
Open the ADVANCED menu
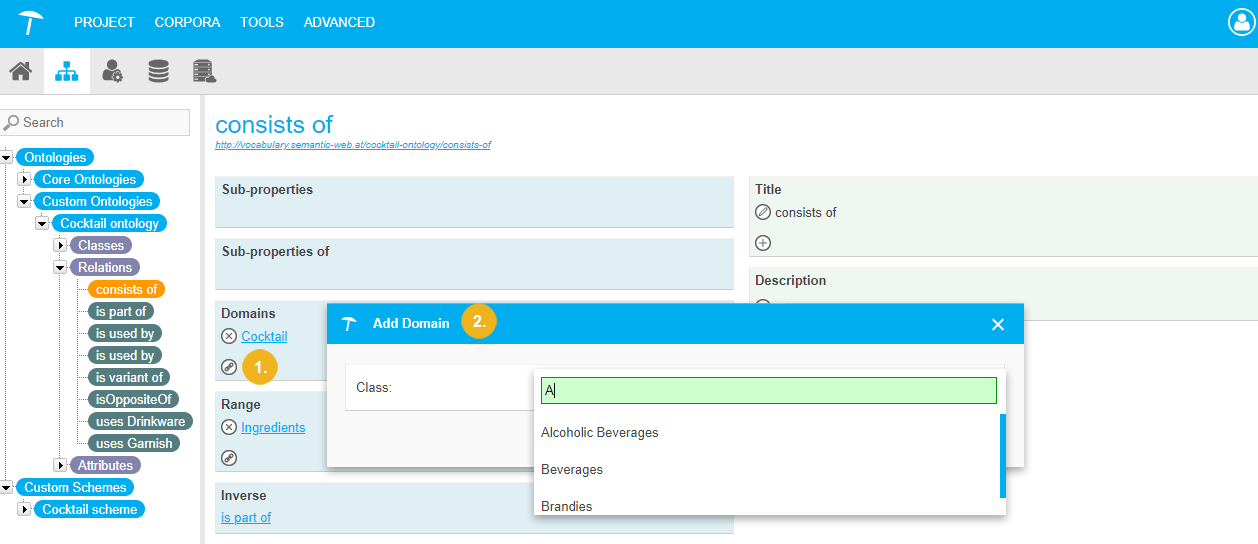tap(339, 22)
